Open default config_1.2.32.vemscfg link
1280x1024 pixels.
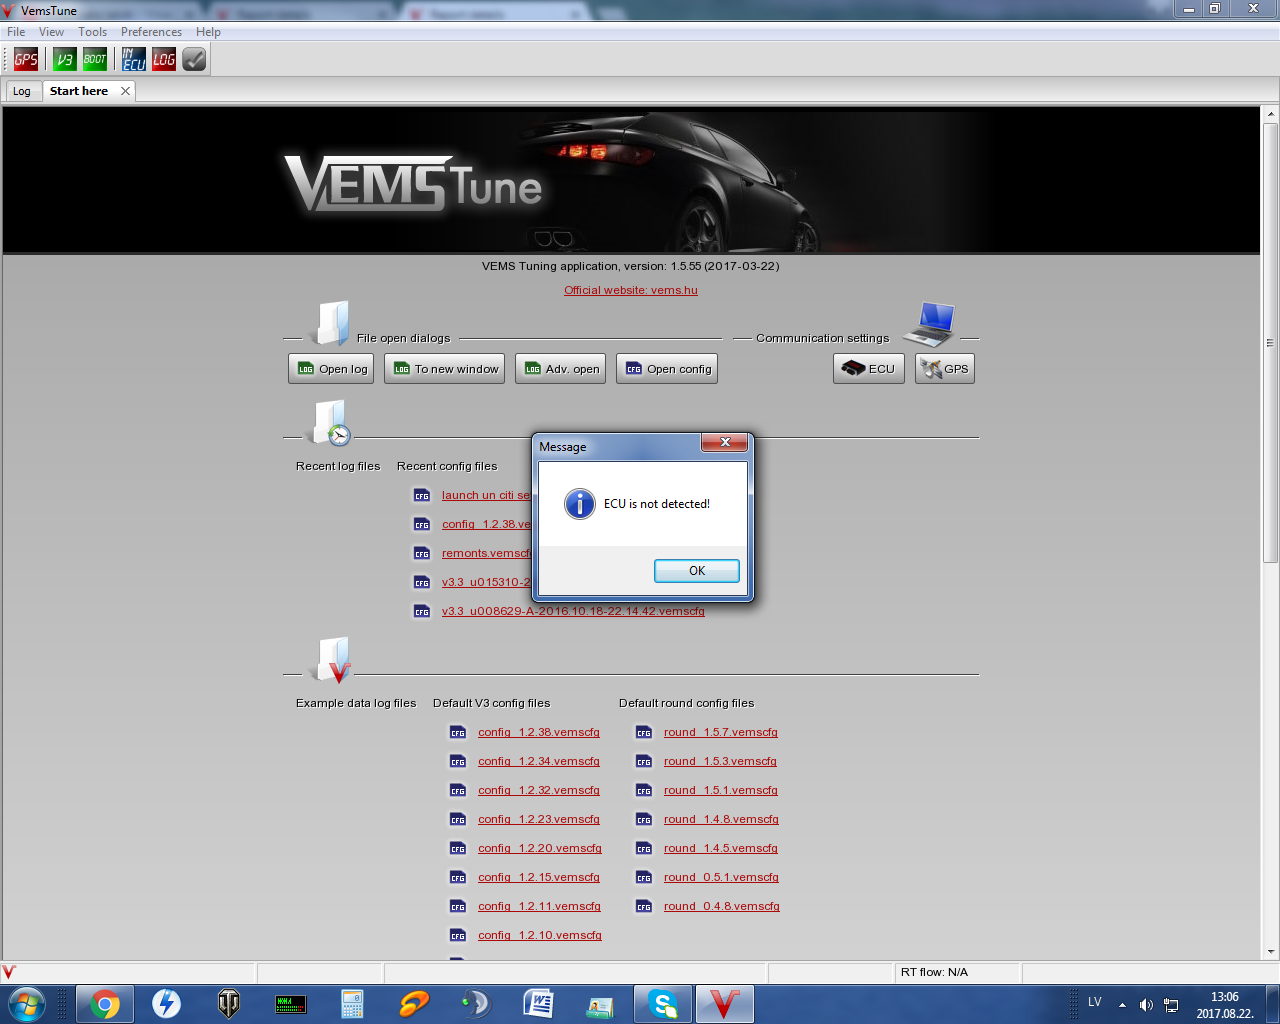coord(539,790)
